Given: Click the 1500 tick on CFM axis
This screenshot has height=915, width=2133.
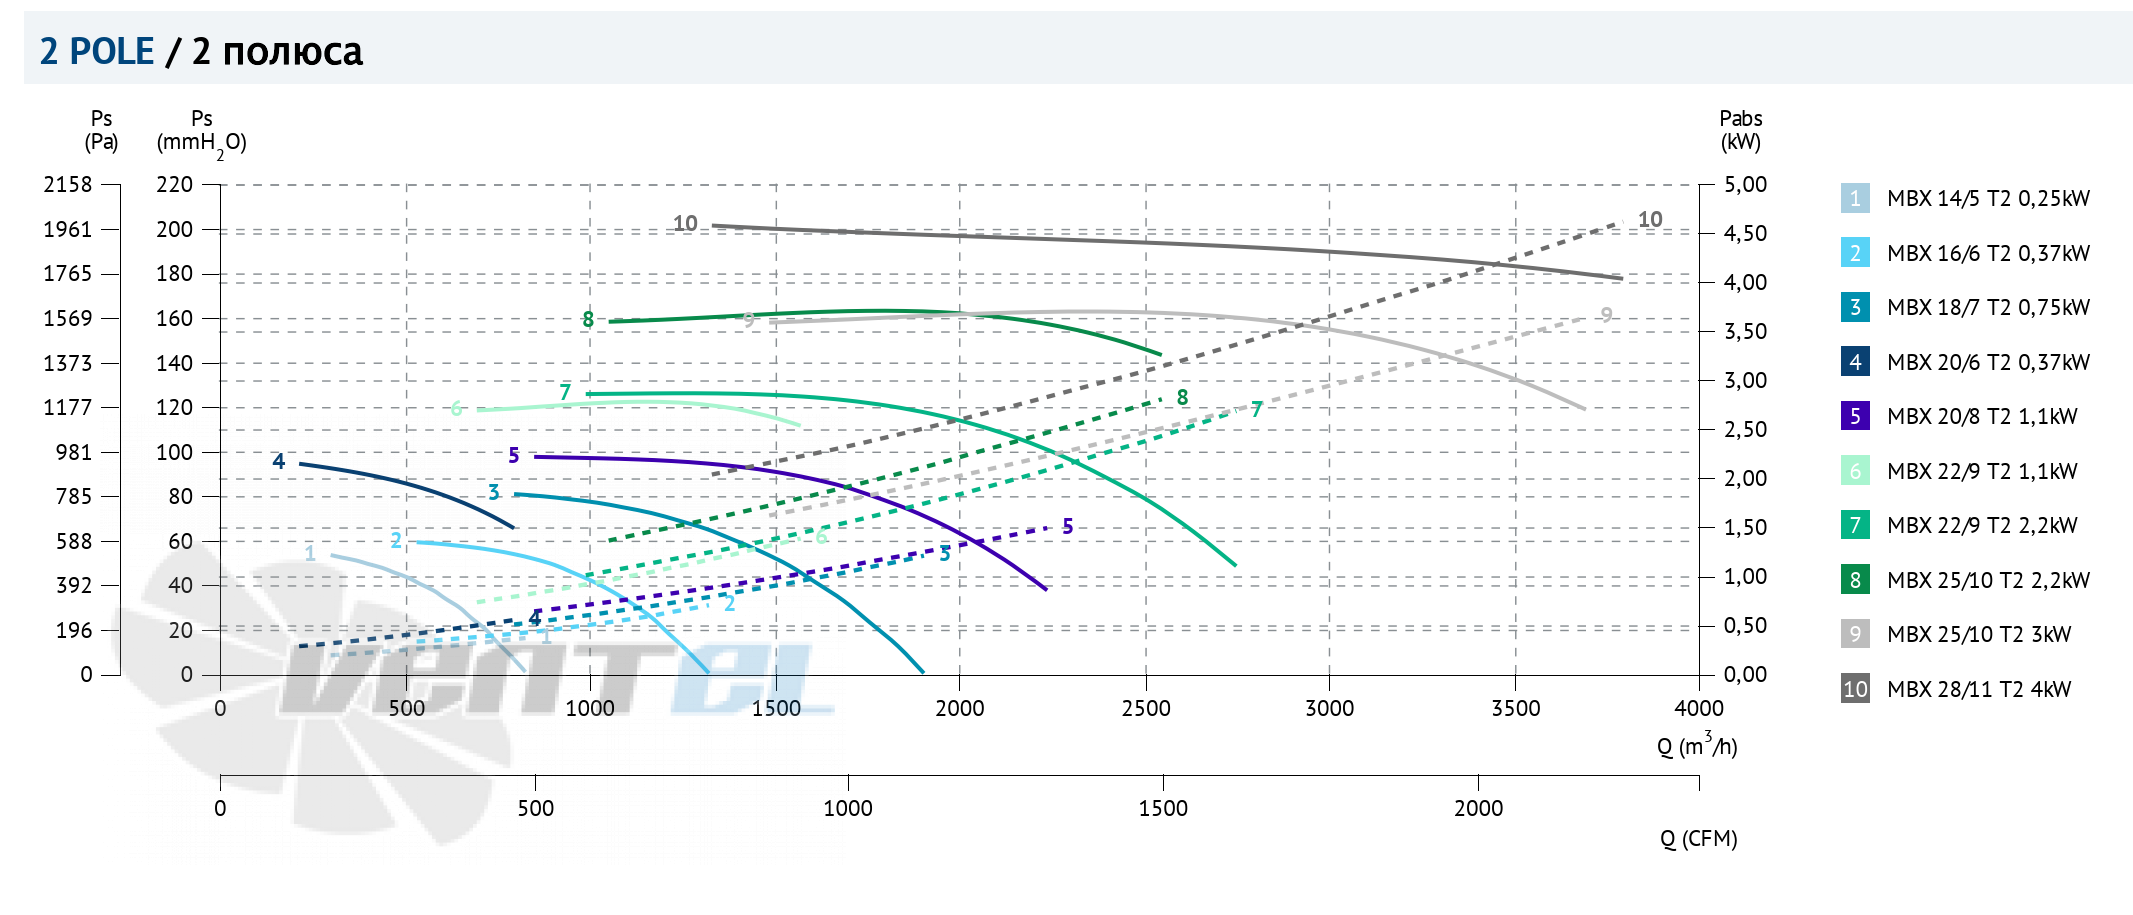Looking at the screenshot, I should pos(1163,808).
